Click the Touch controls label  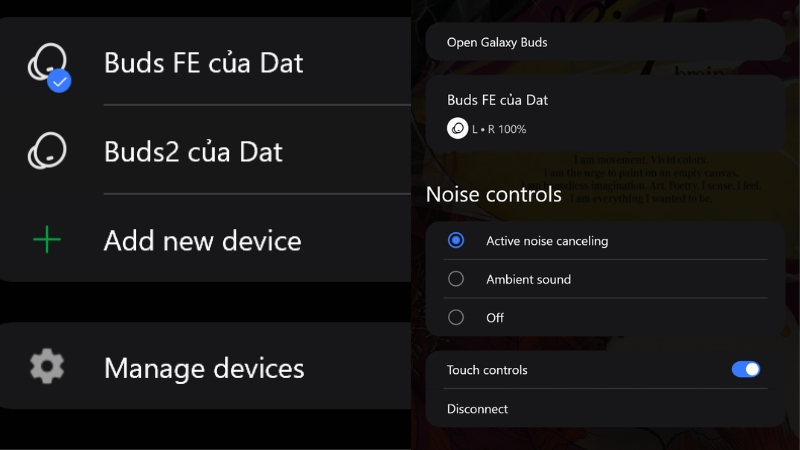click(x=487, y=370)
